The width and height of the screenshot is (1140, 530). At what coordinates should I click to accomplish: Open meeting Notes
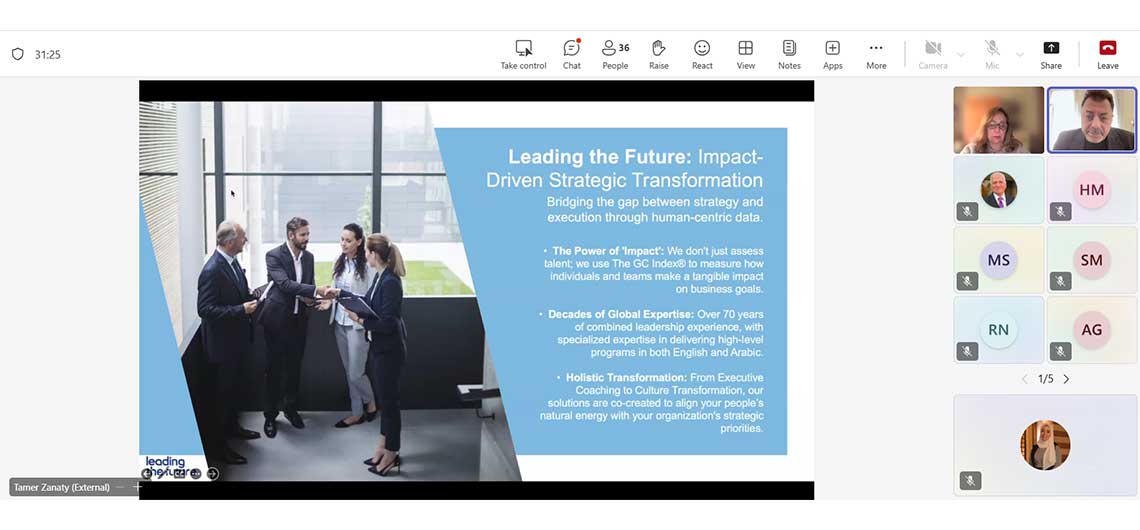click(789, 54)
